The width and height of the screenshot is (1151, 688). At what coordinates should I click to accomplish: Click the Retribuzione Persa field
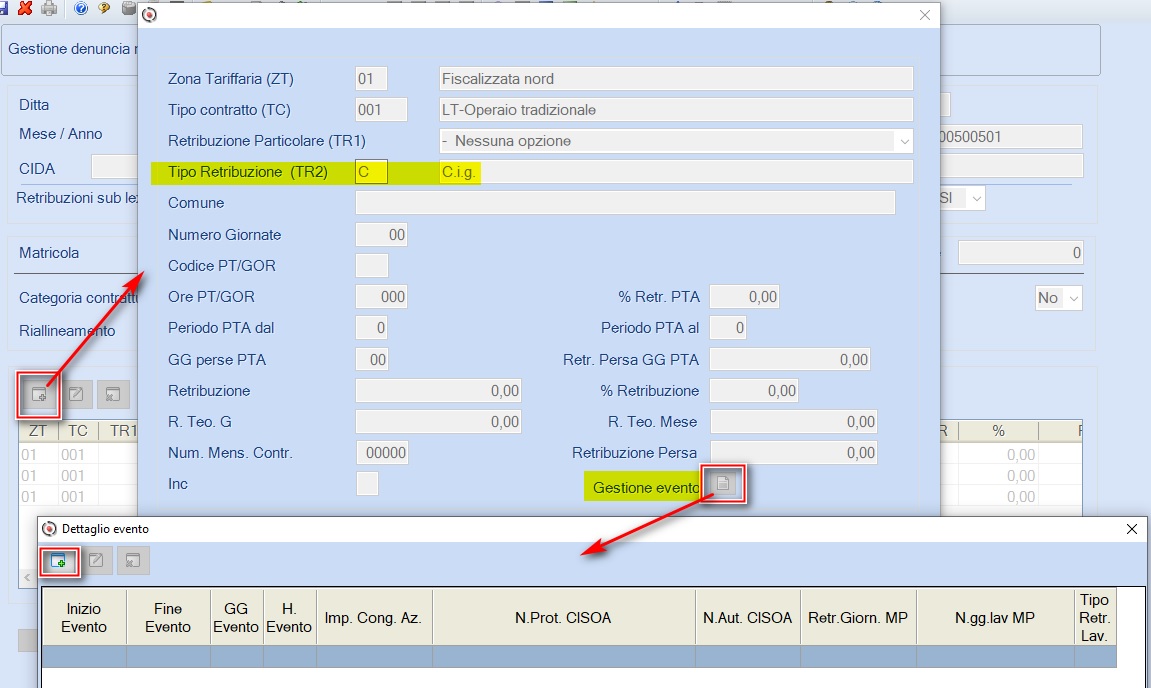[794, 452]
